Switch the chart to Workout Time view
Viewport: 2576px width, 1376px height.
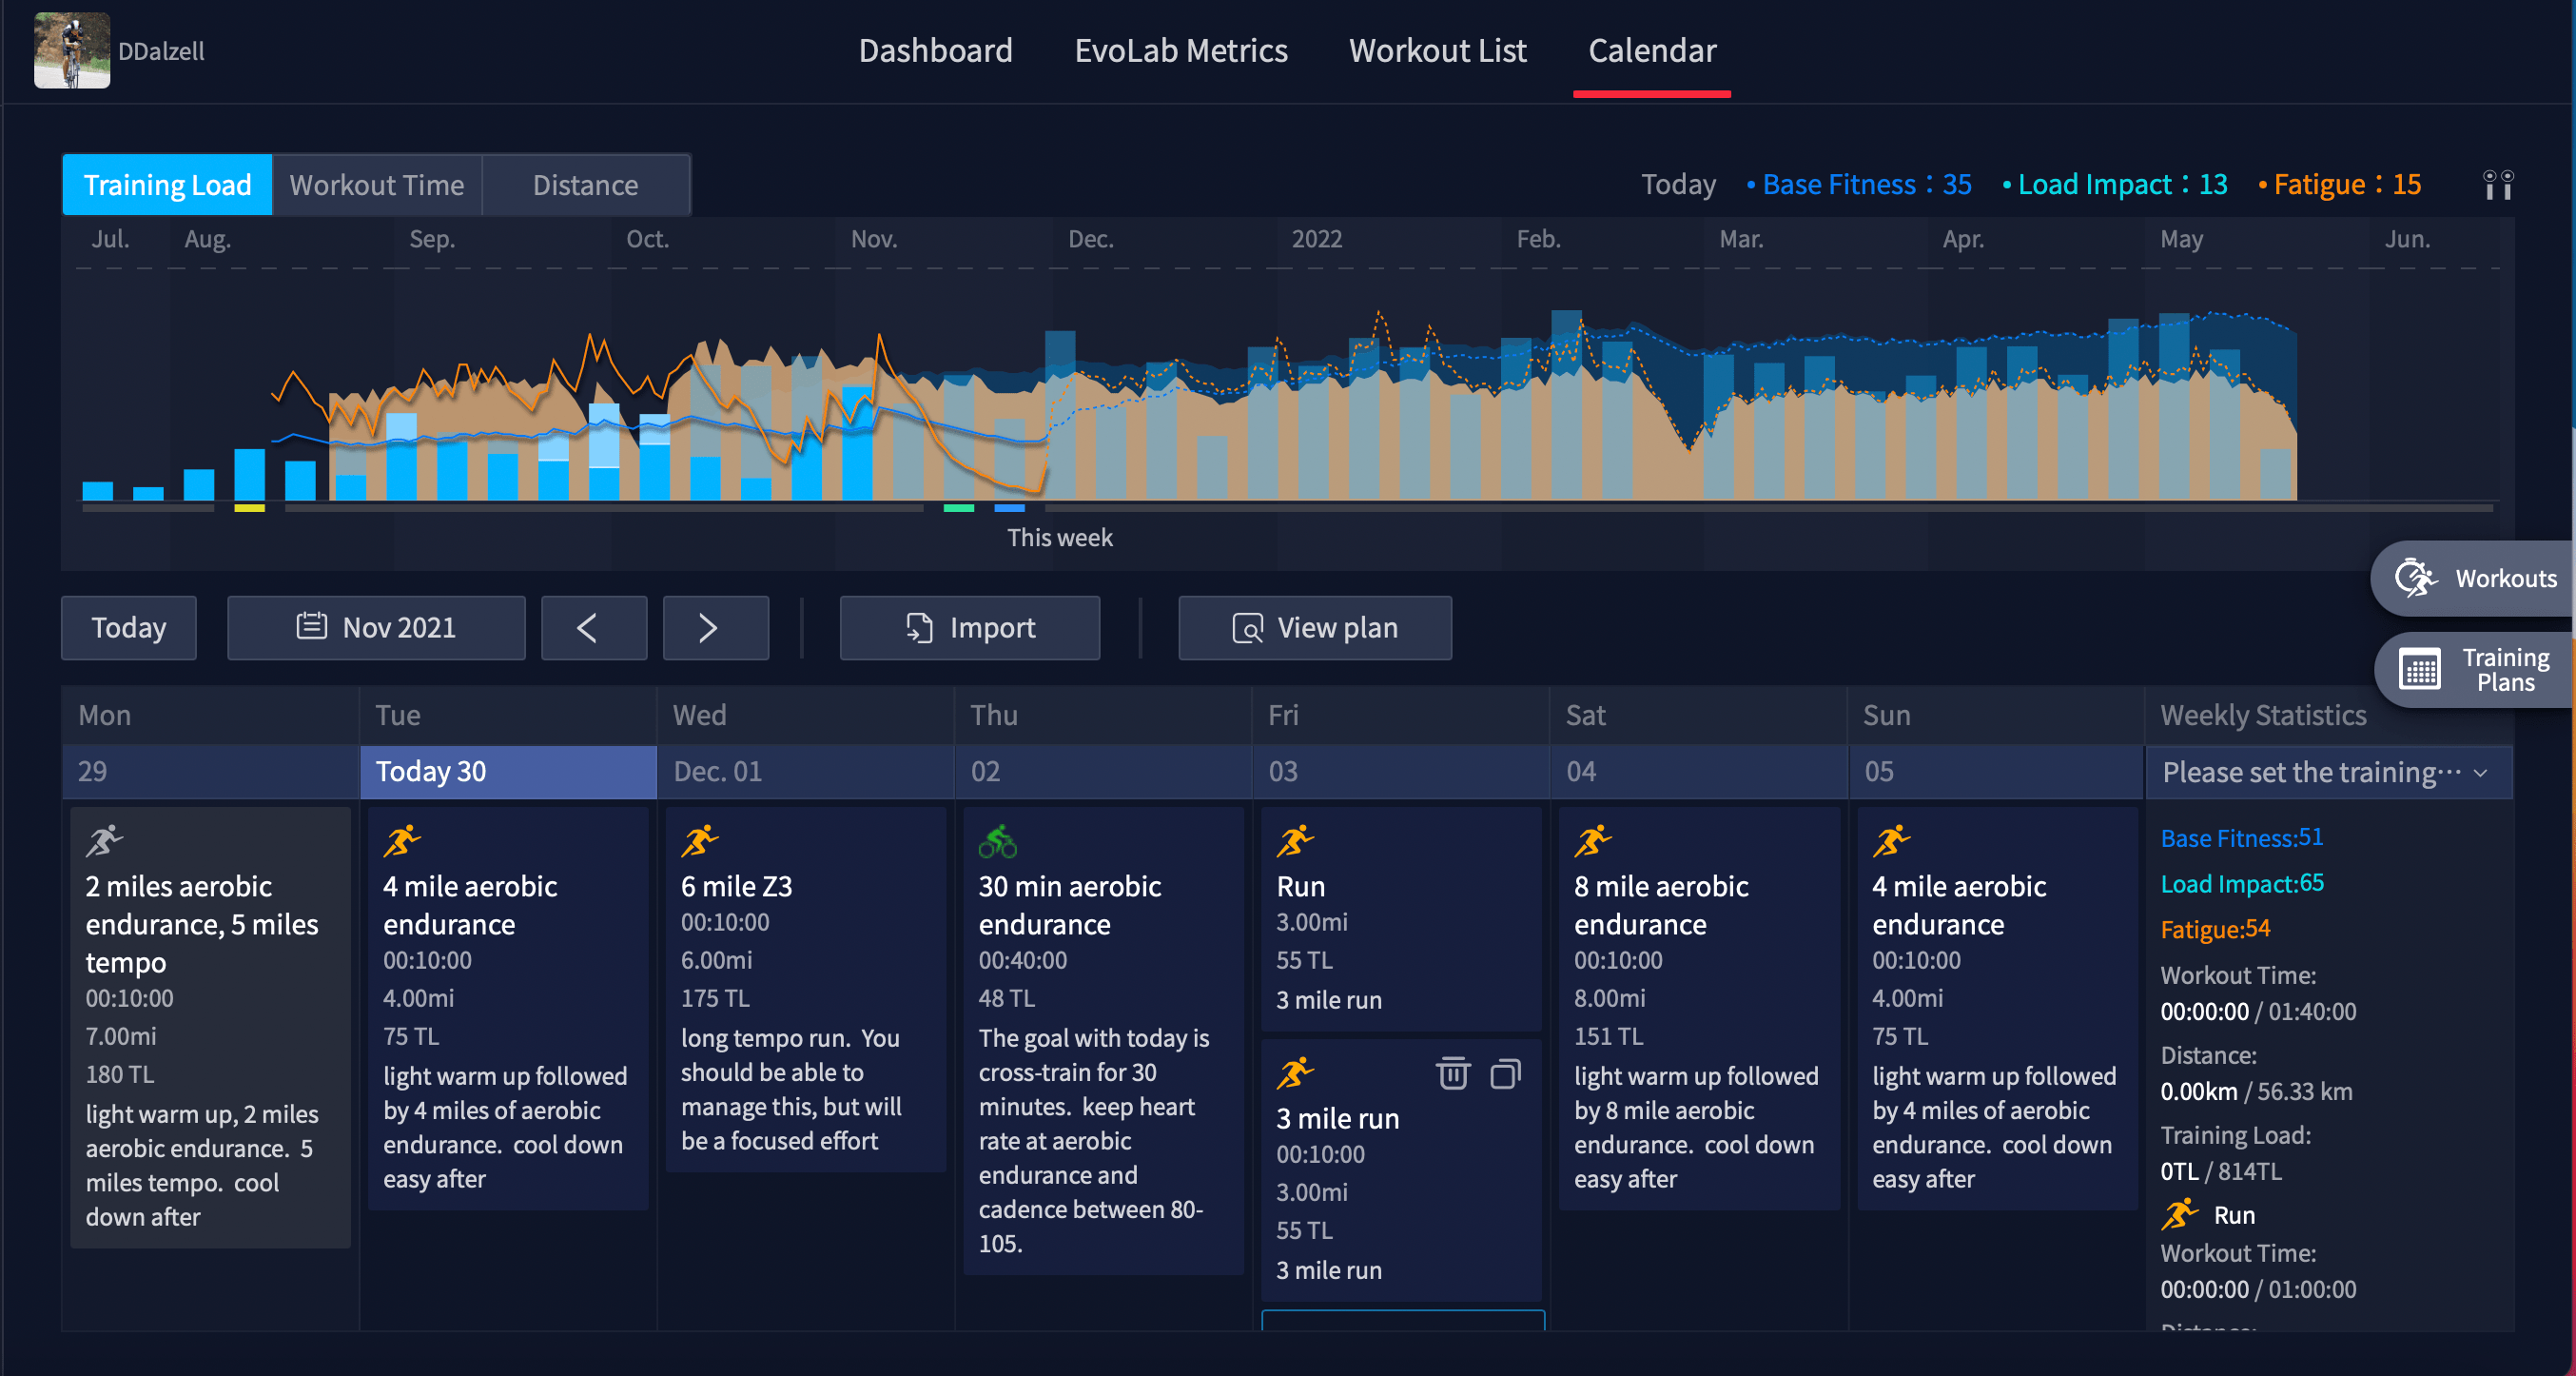(377, 184)
